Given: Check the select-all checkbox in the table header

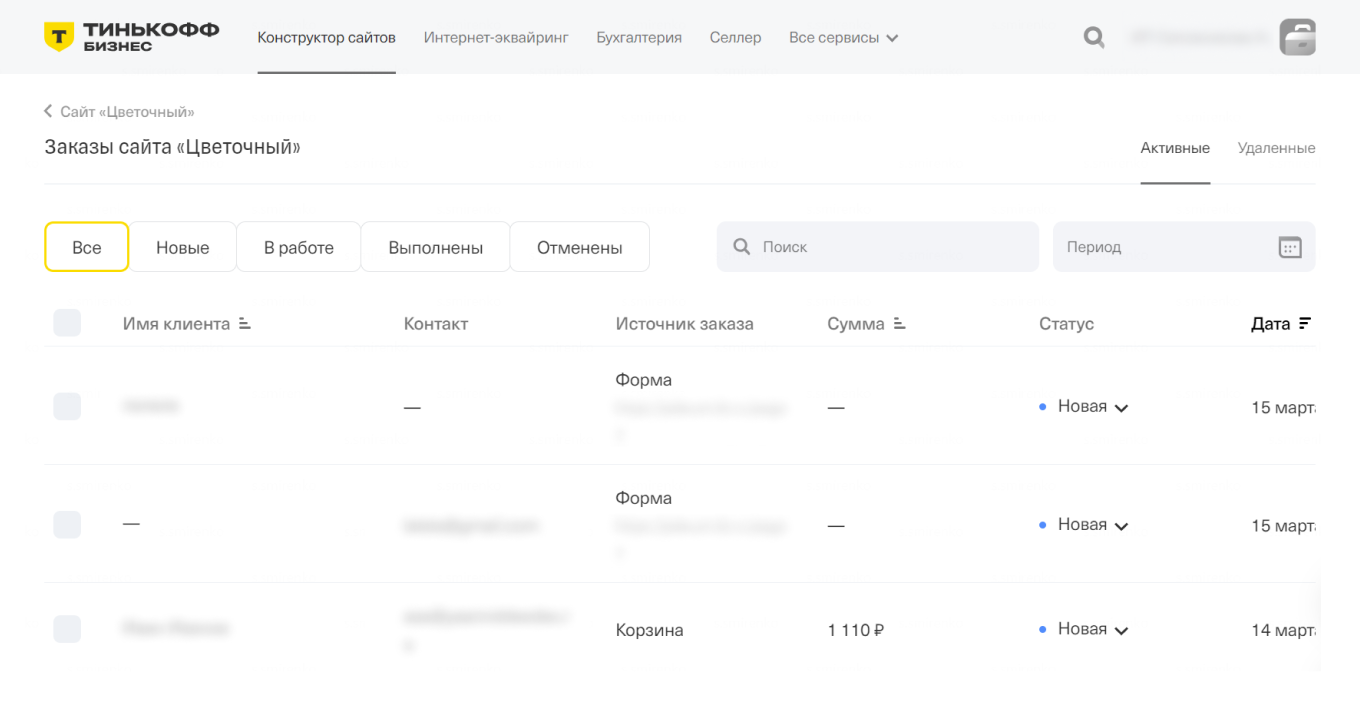Looking at the screenshot, I should click(67, 323).
